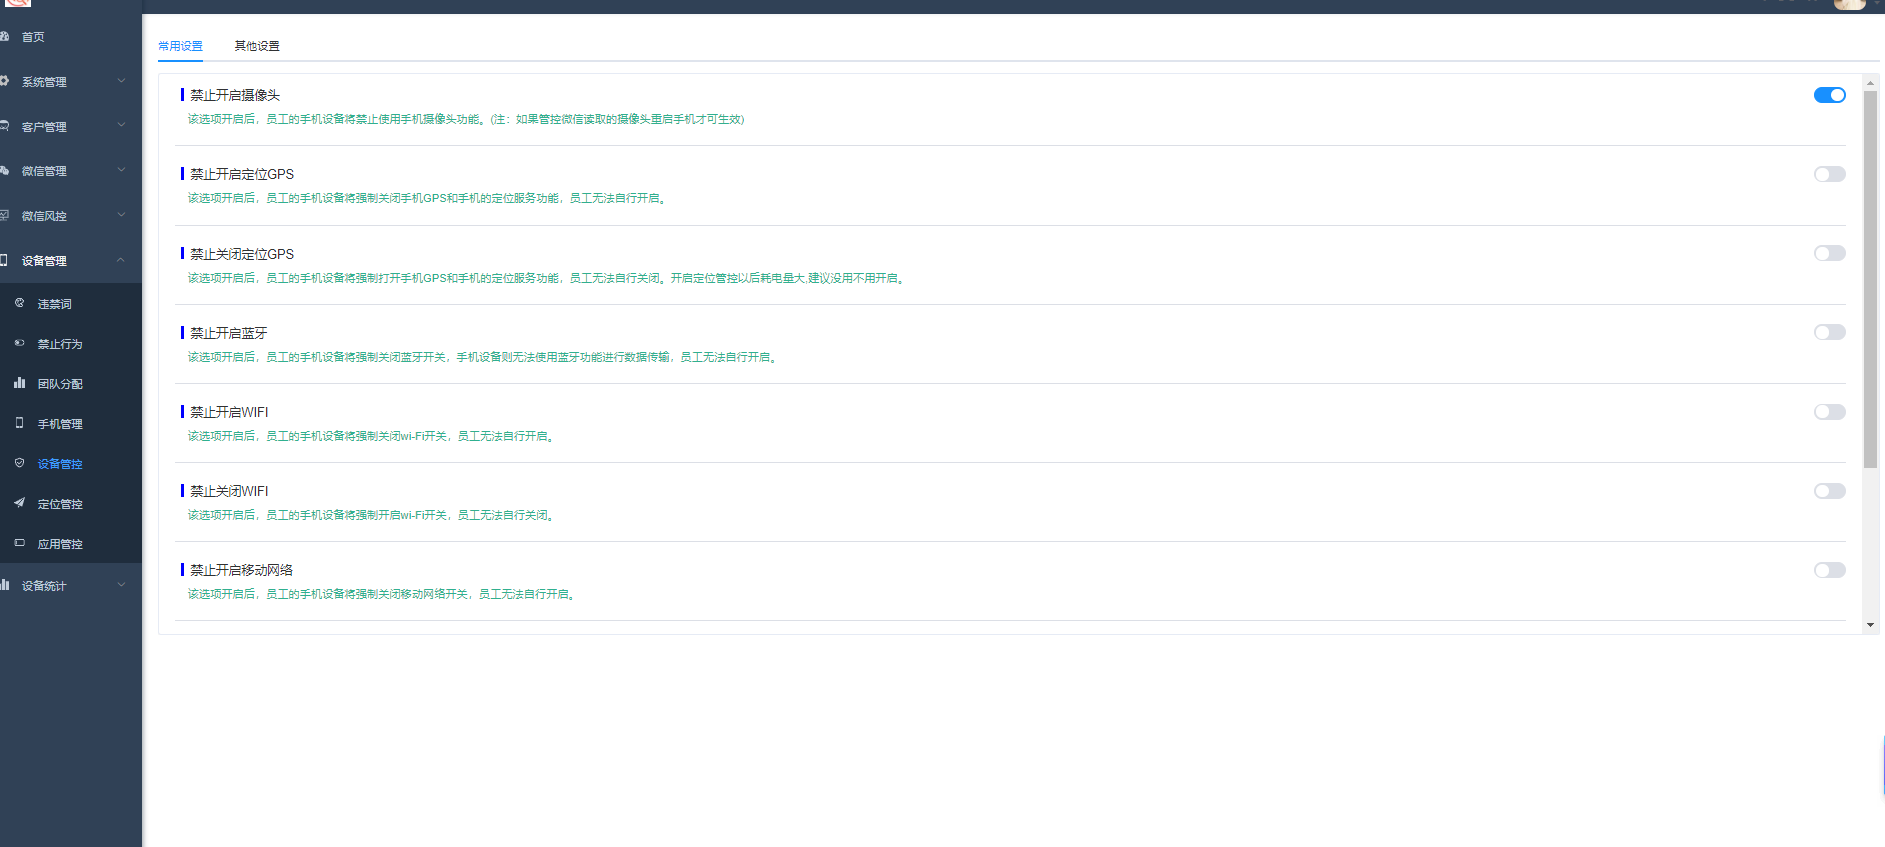Viewport: 1885px width, 847px height.
Task: Enable the 禁止开启定位GPS switch
Action: click(1829, 174)
